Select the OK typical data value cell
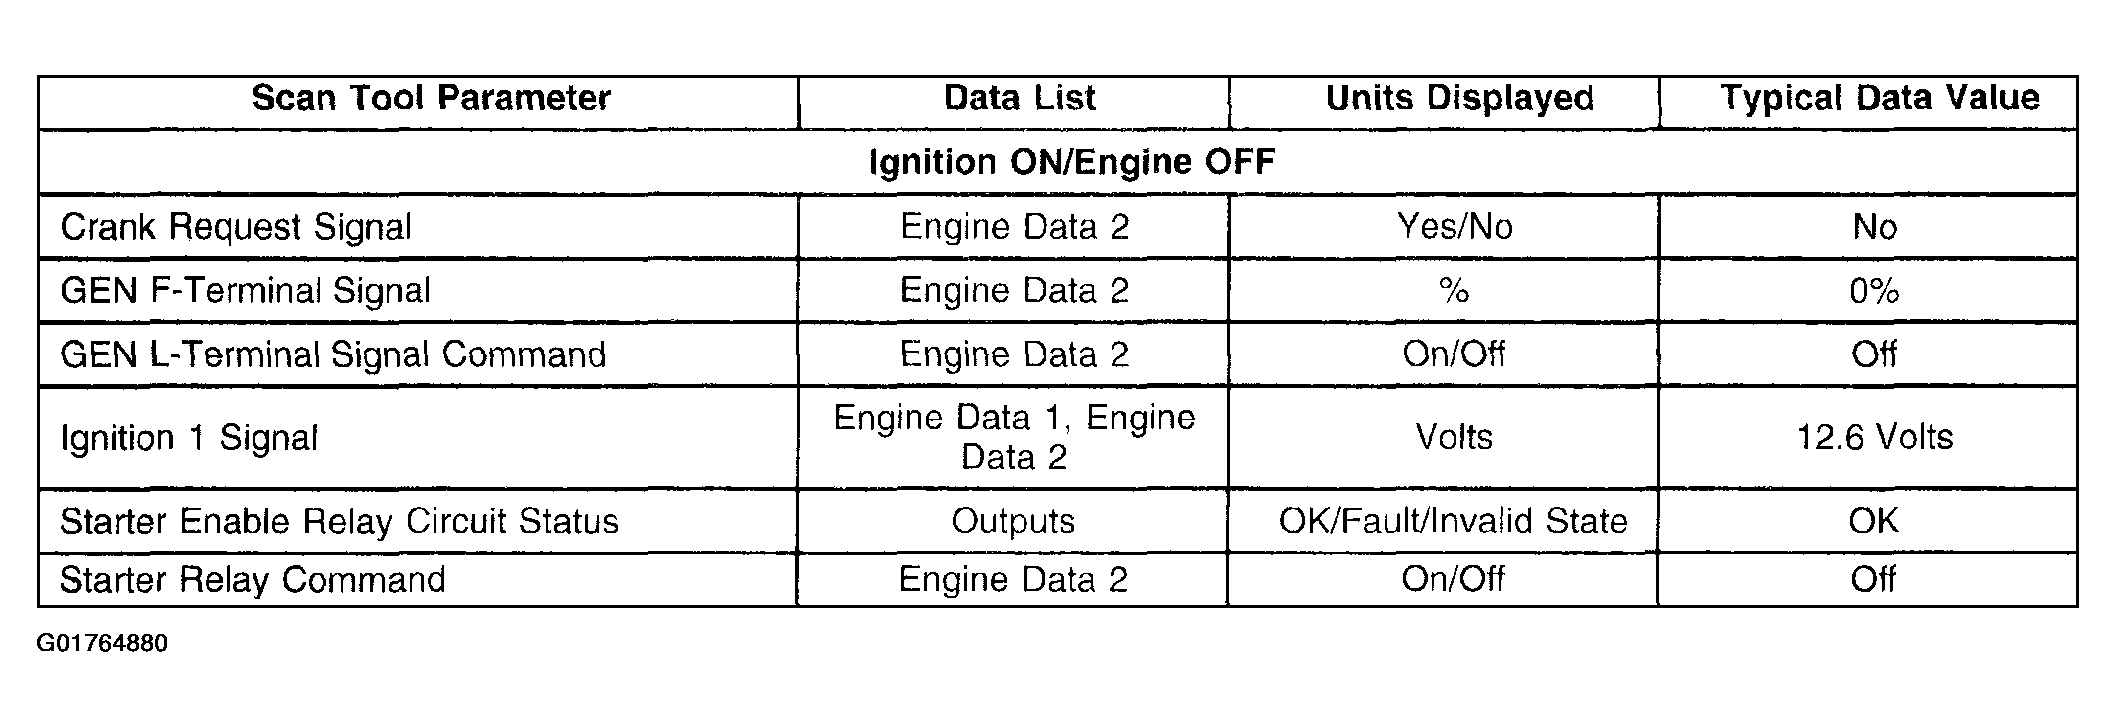The width and height of the screenshot is (2116, 727). pos(1867,521)
